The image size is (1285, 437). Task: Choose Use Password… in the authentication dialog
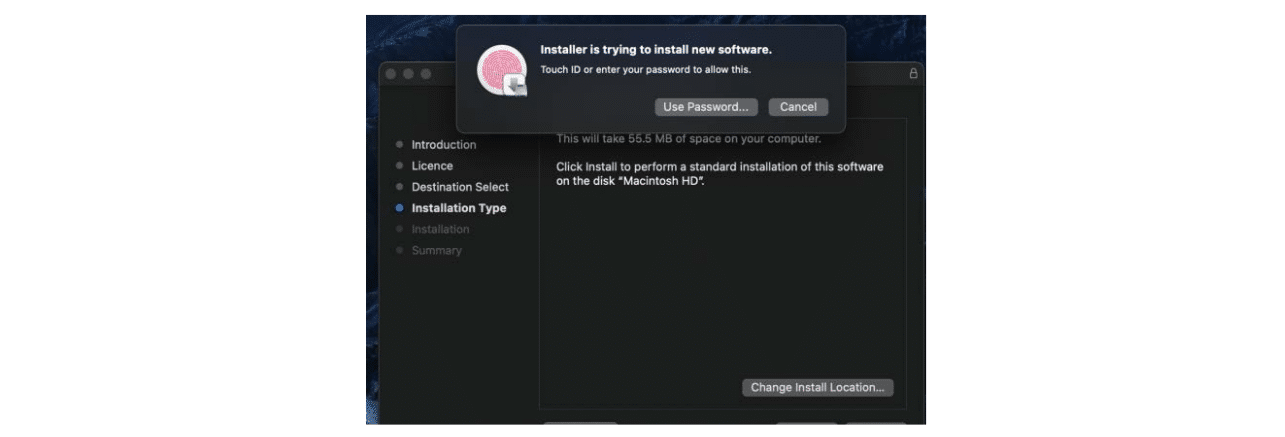[x=706, y=107]
